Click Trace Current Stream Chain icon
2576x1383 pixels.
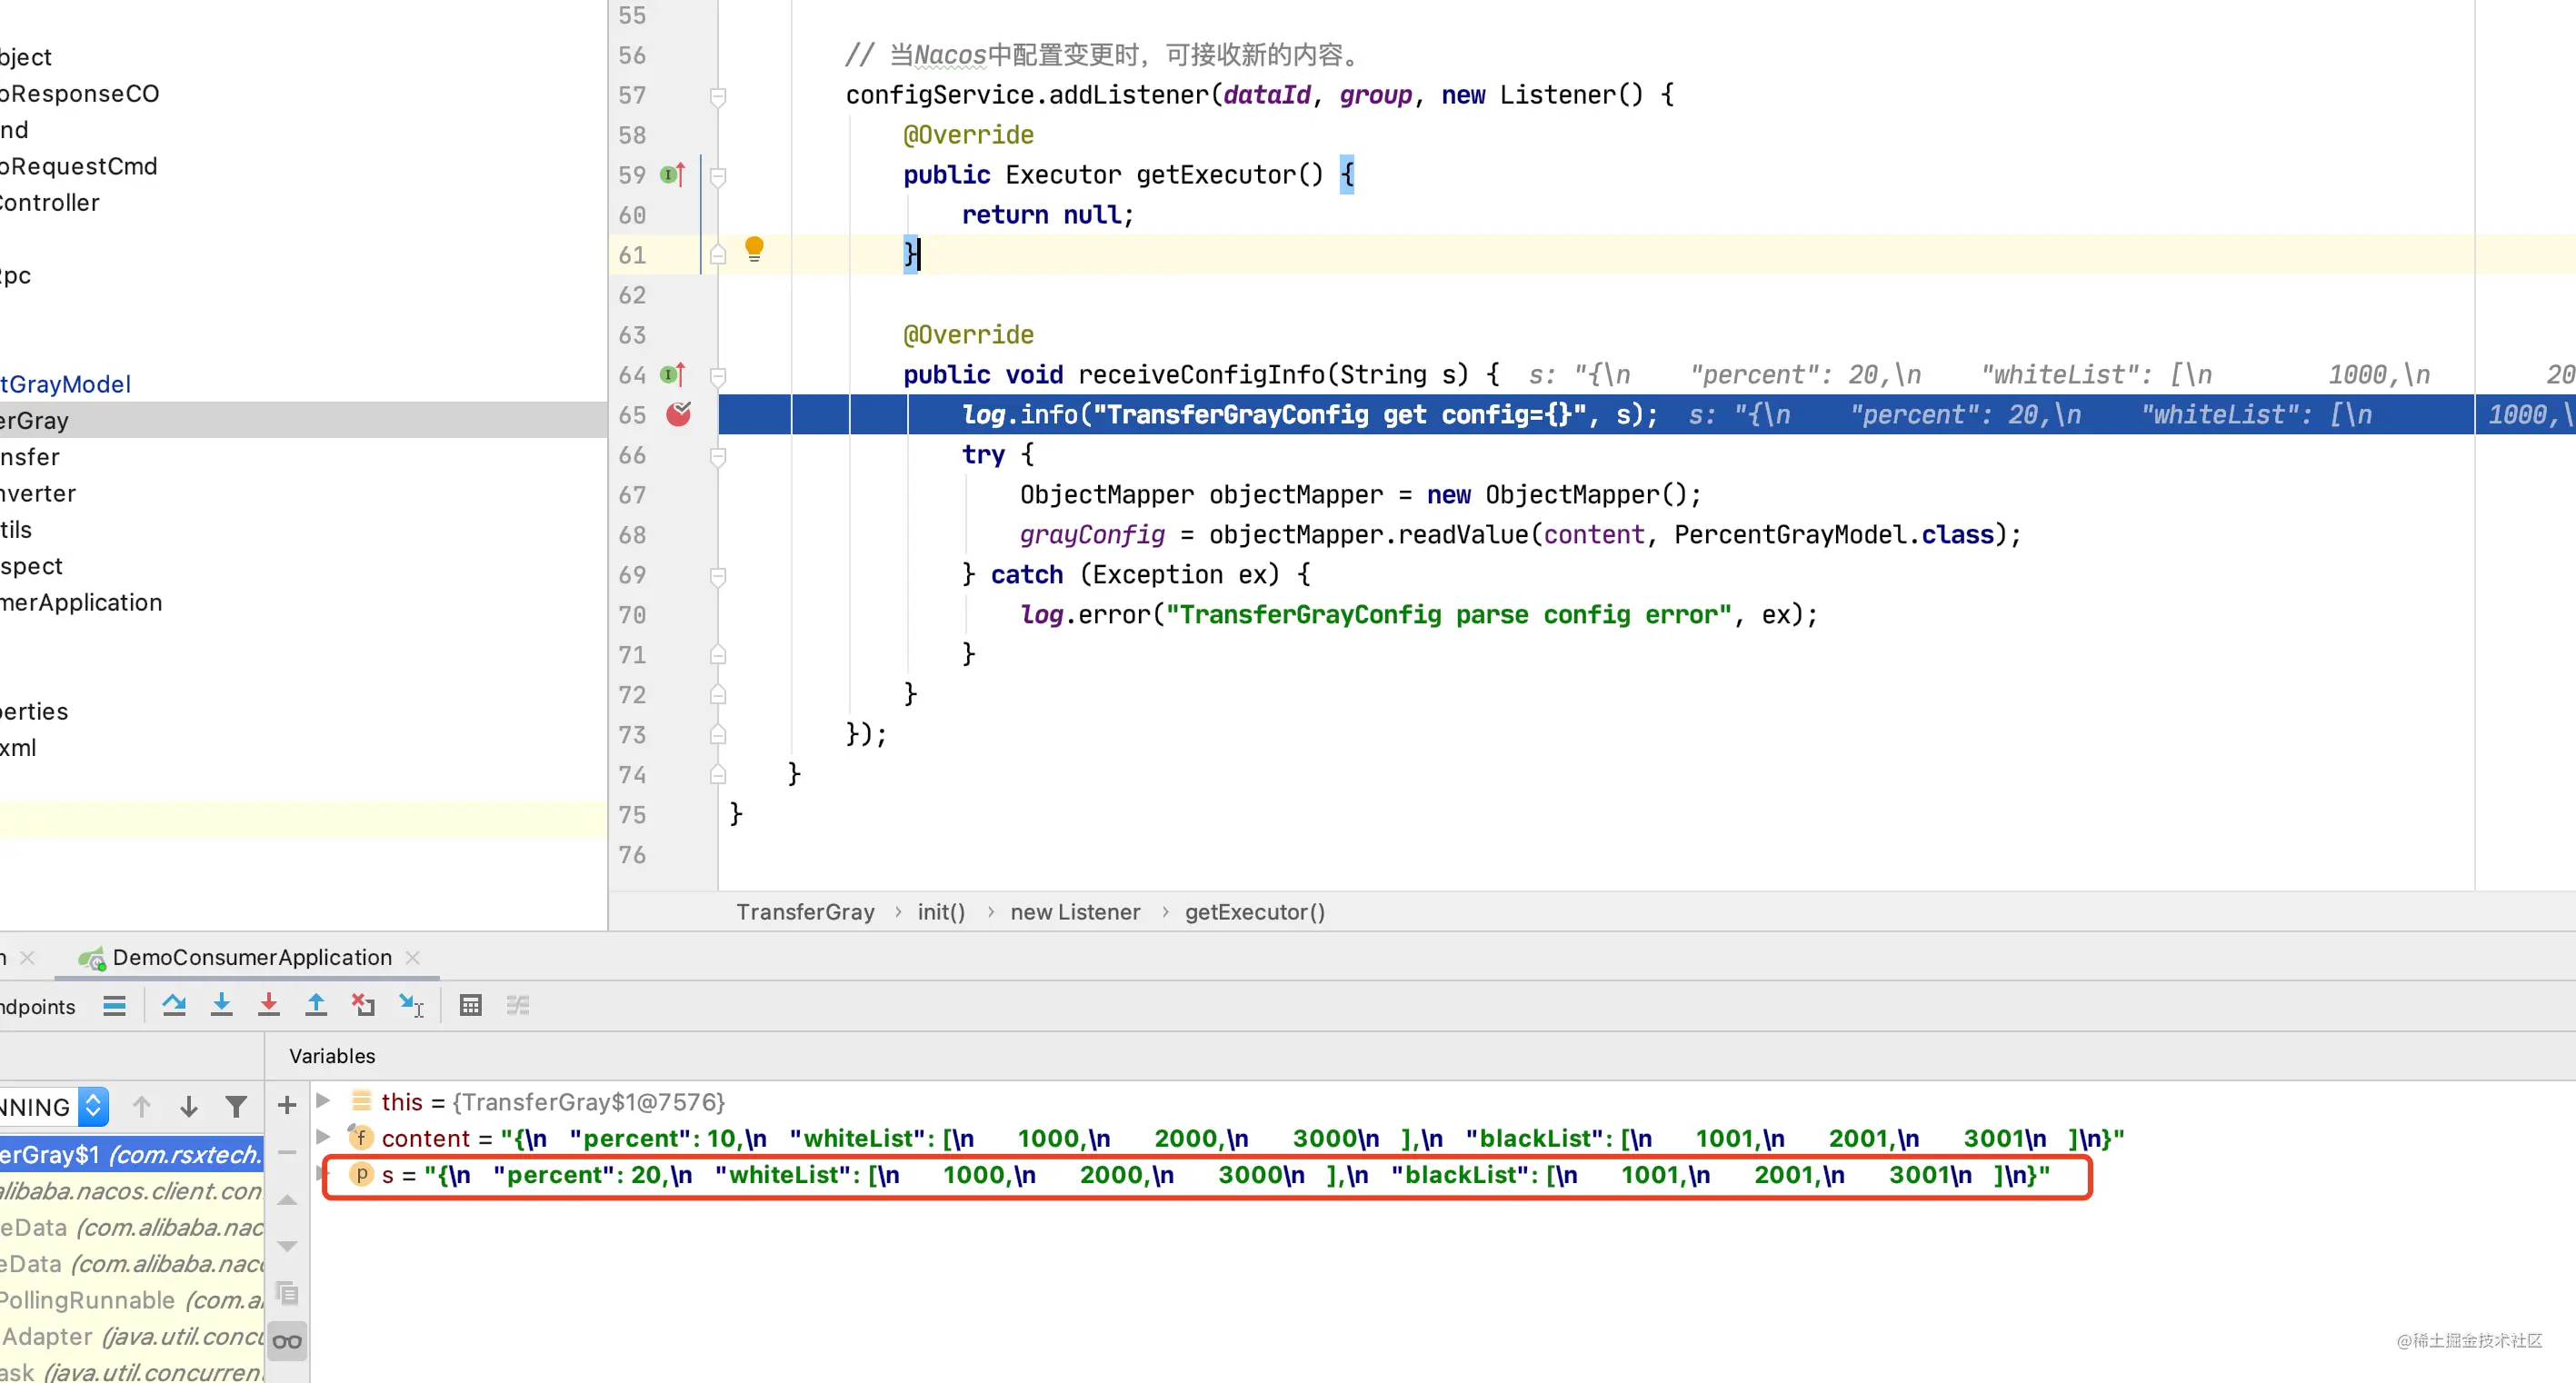[518, 1005]
